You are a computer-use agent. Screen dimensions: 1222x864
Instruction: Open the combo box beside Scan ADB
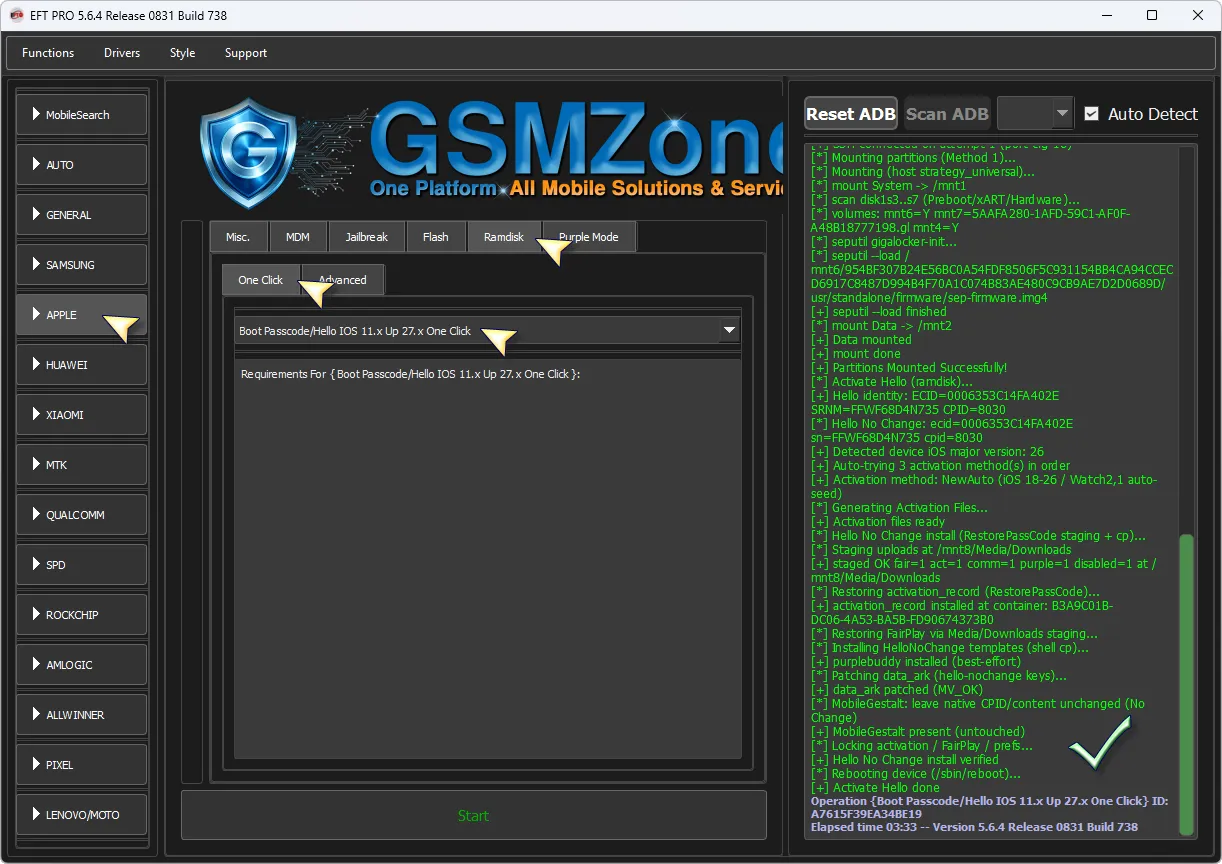tap(1035, 114)
